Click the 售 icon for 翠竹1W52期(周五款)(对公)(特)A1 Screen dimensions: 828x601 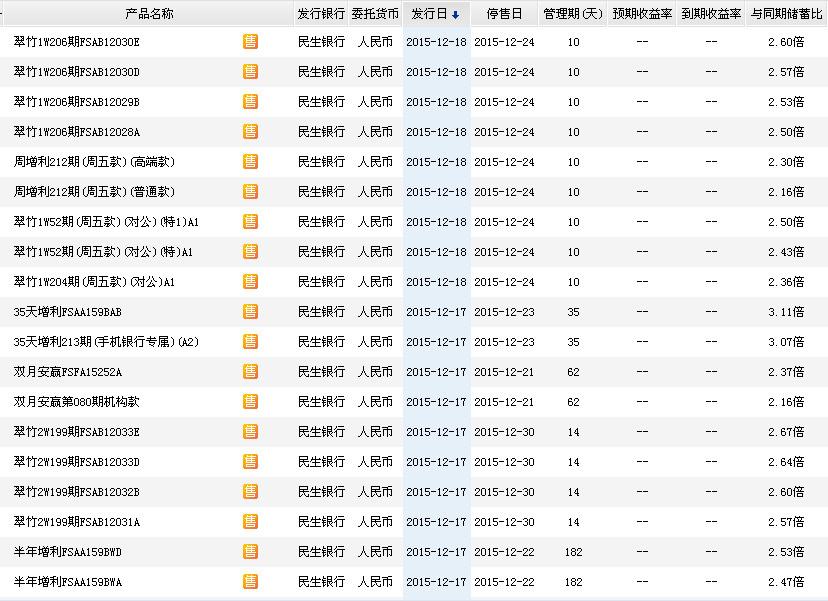250,252
